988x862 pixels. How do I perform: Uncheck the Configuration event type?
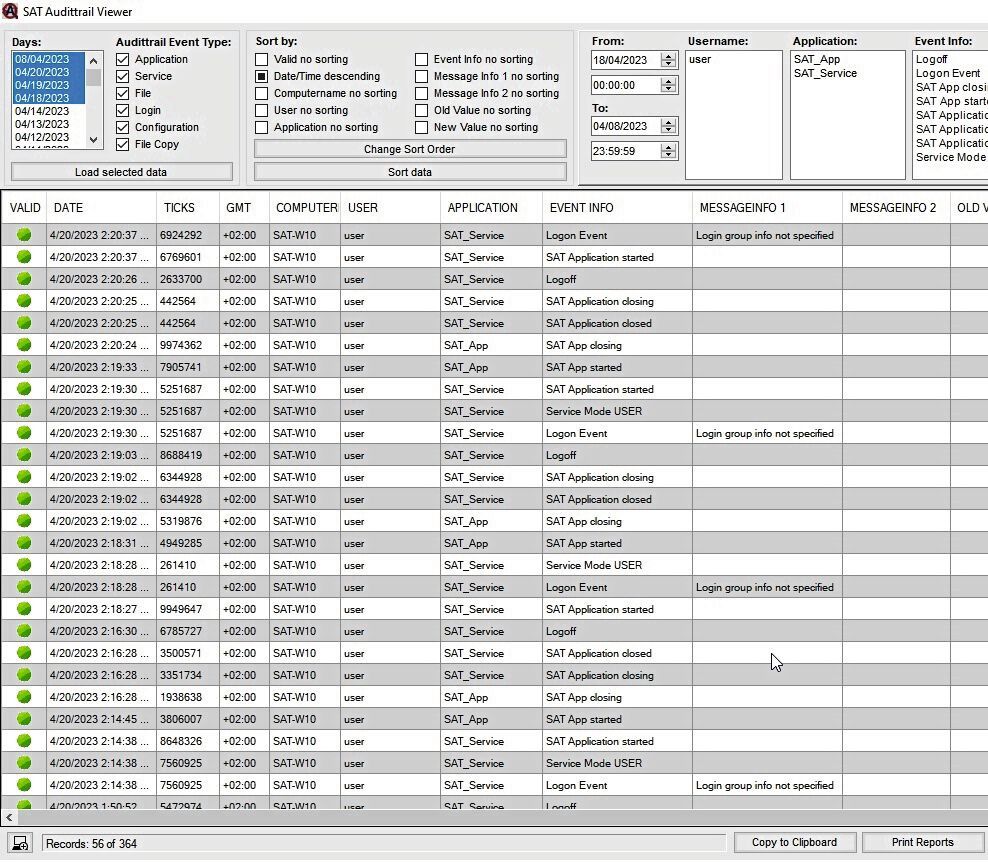122,127
